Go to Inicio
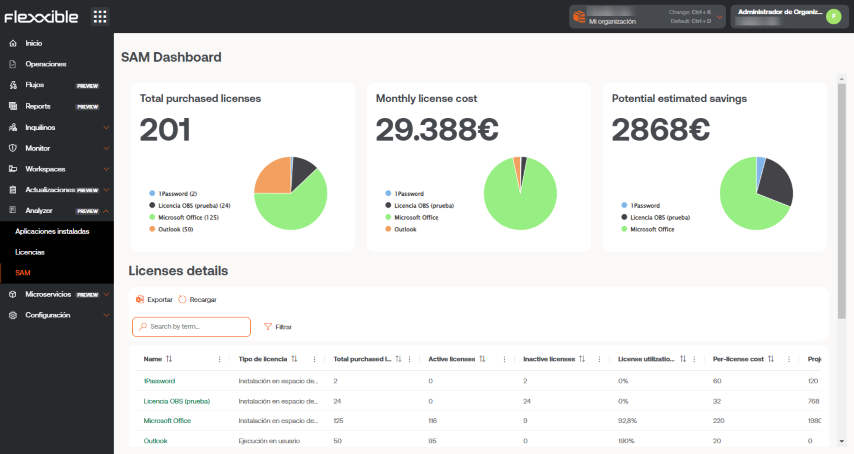 34,43
